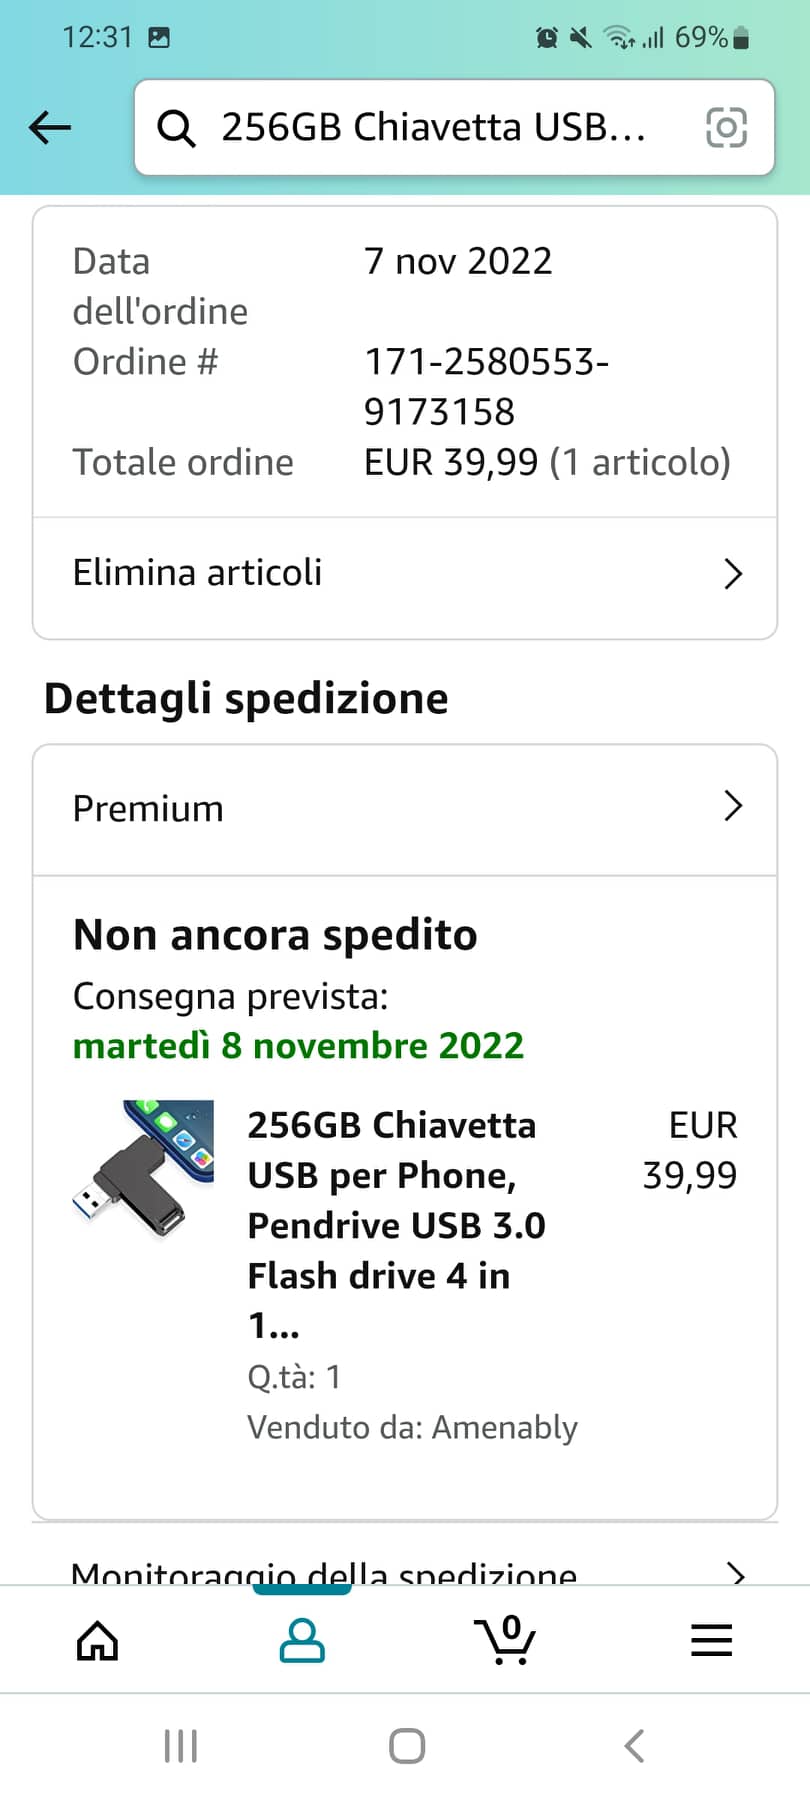Tap the magnifier search icon
Image resolution: width=810 pixels, height=1800 pixels.
pos(177,128)
